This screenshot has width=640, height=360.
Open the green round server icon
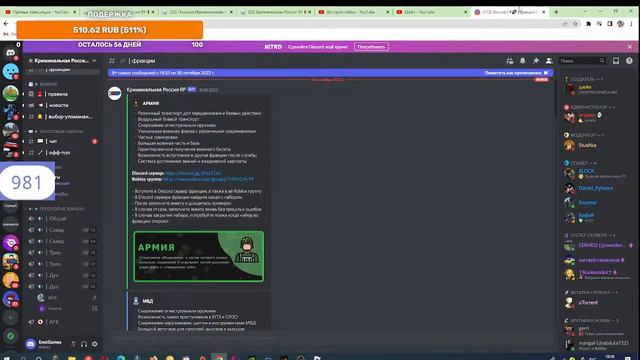(x=11, y=93)
